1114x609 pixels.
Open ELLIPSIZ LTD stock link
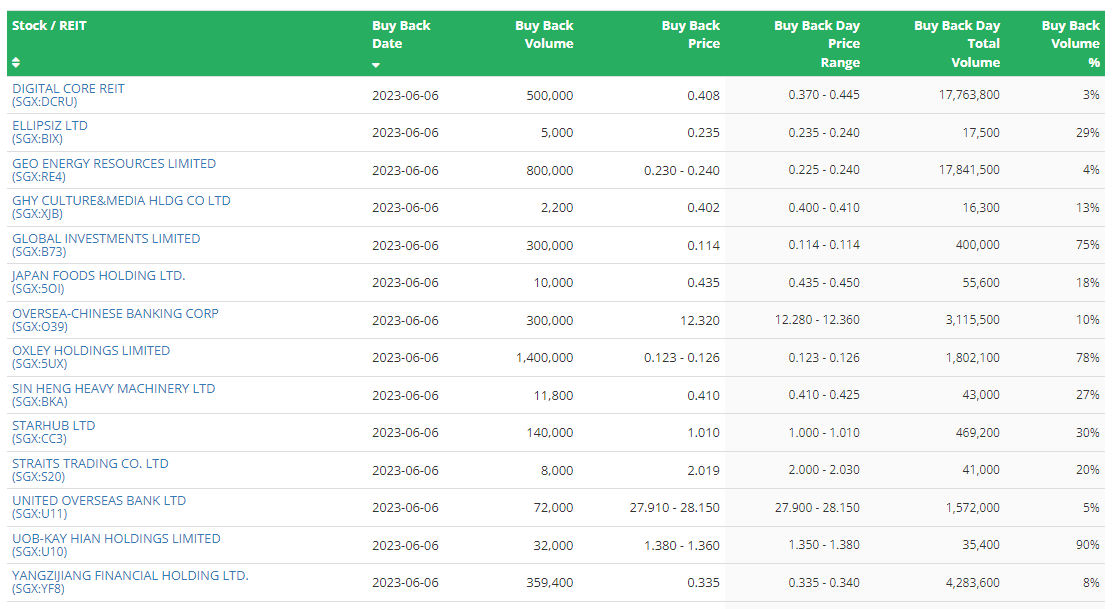50,131
